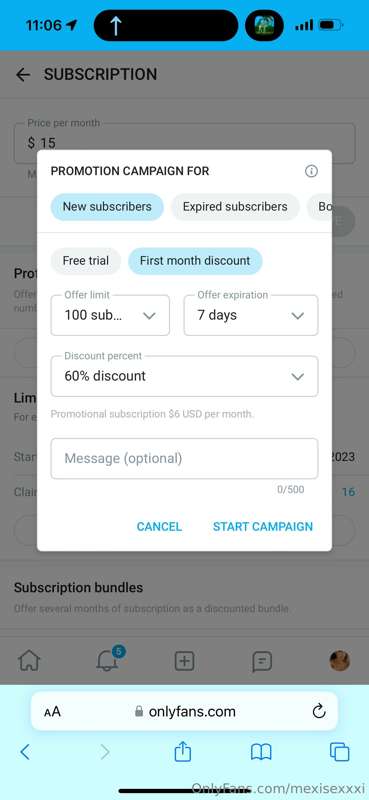Image resolution: width=369 pixels, height=800 pixels.
Task: Tap the info icon in promotion dialog
Action: point(311,171)
